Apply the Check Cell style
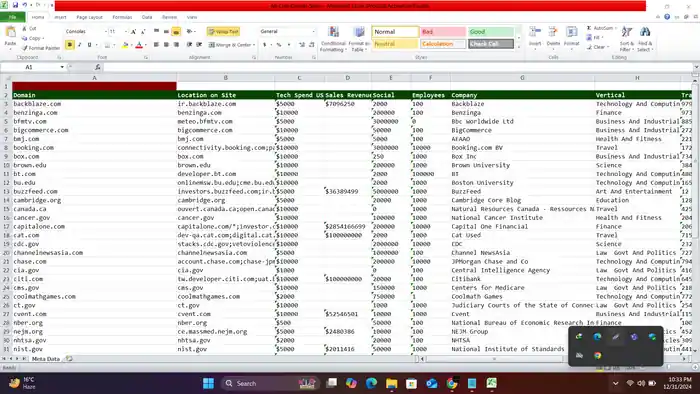The height and width of the screenshot is (394, 700). (x=491, y=44)
